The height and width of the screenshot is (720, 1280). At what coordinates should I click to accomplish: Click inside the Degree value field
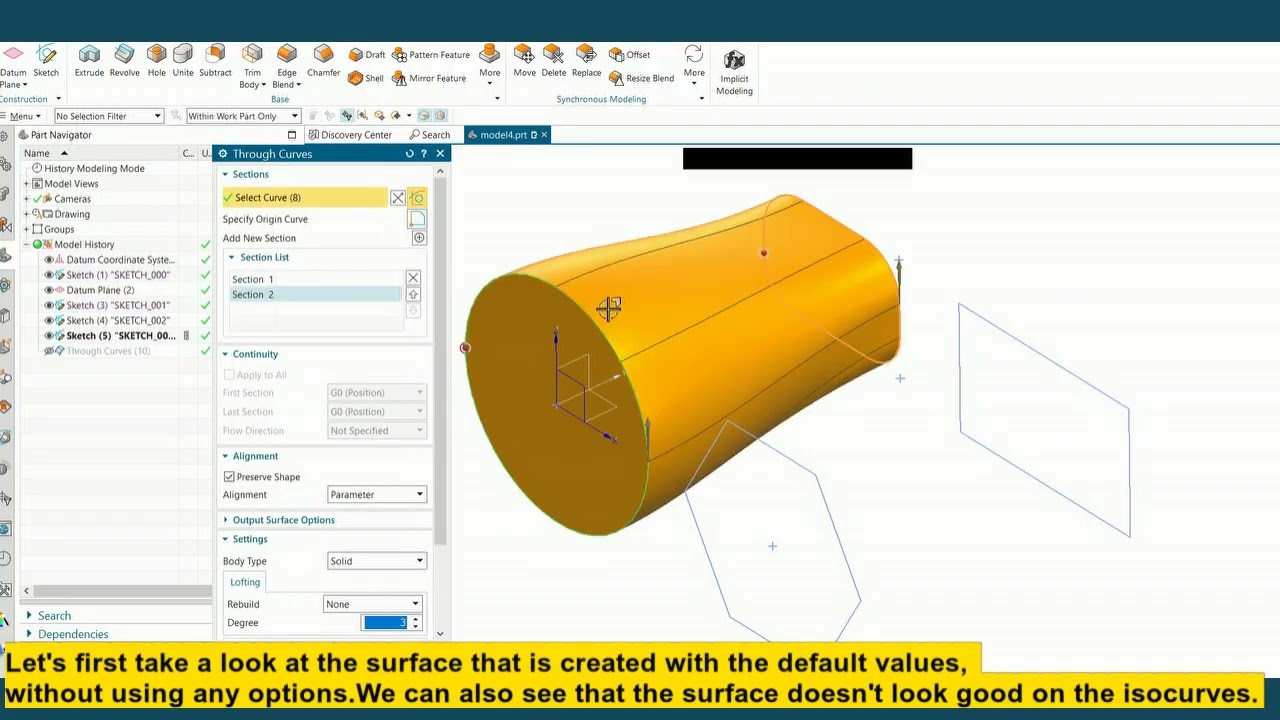385,623
